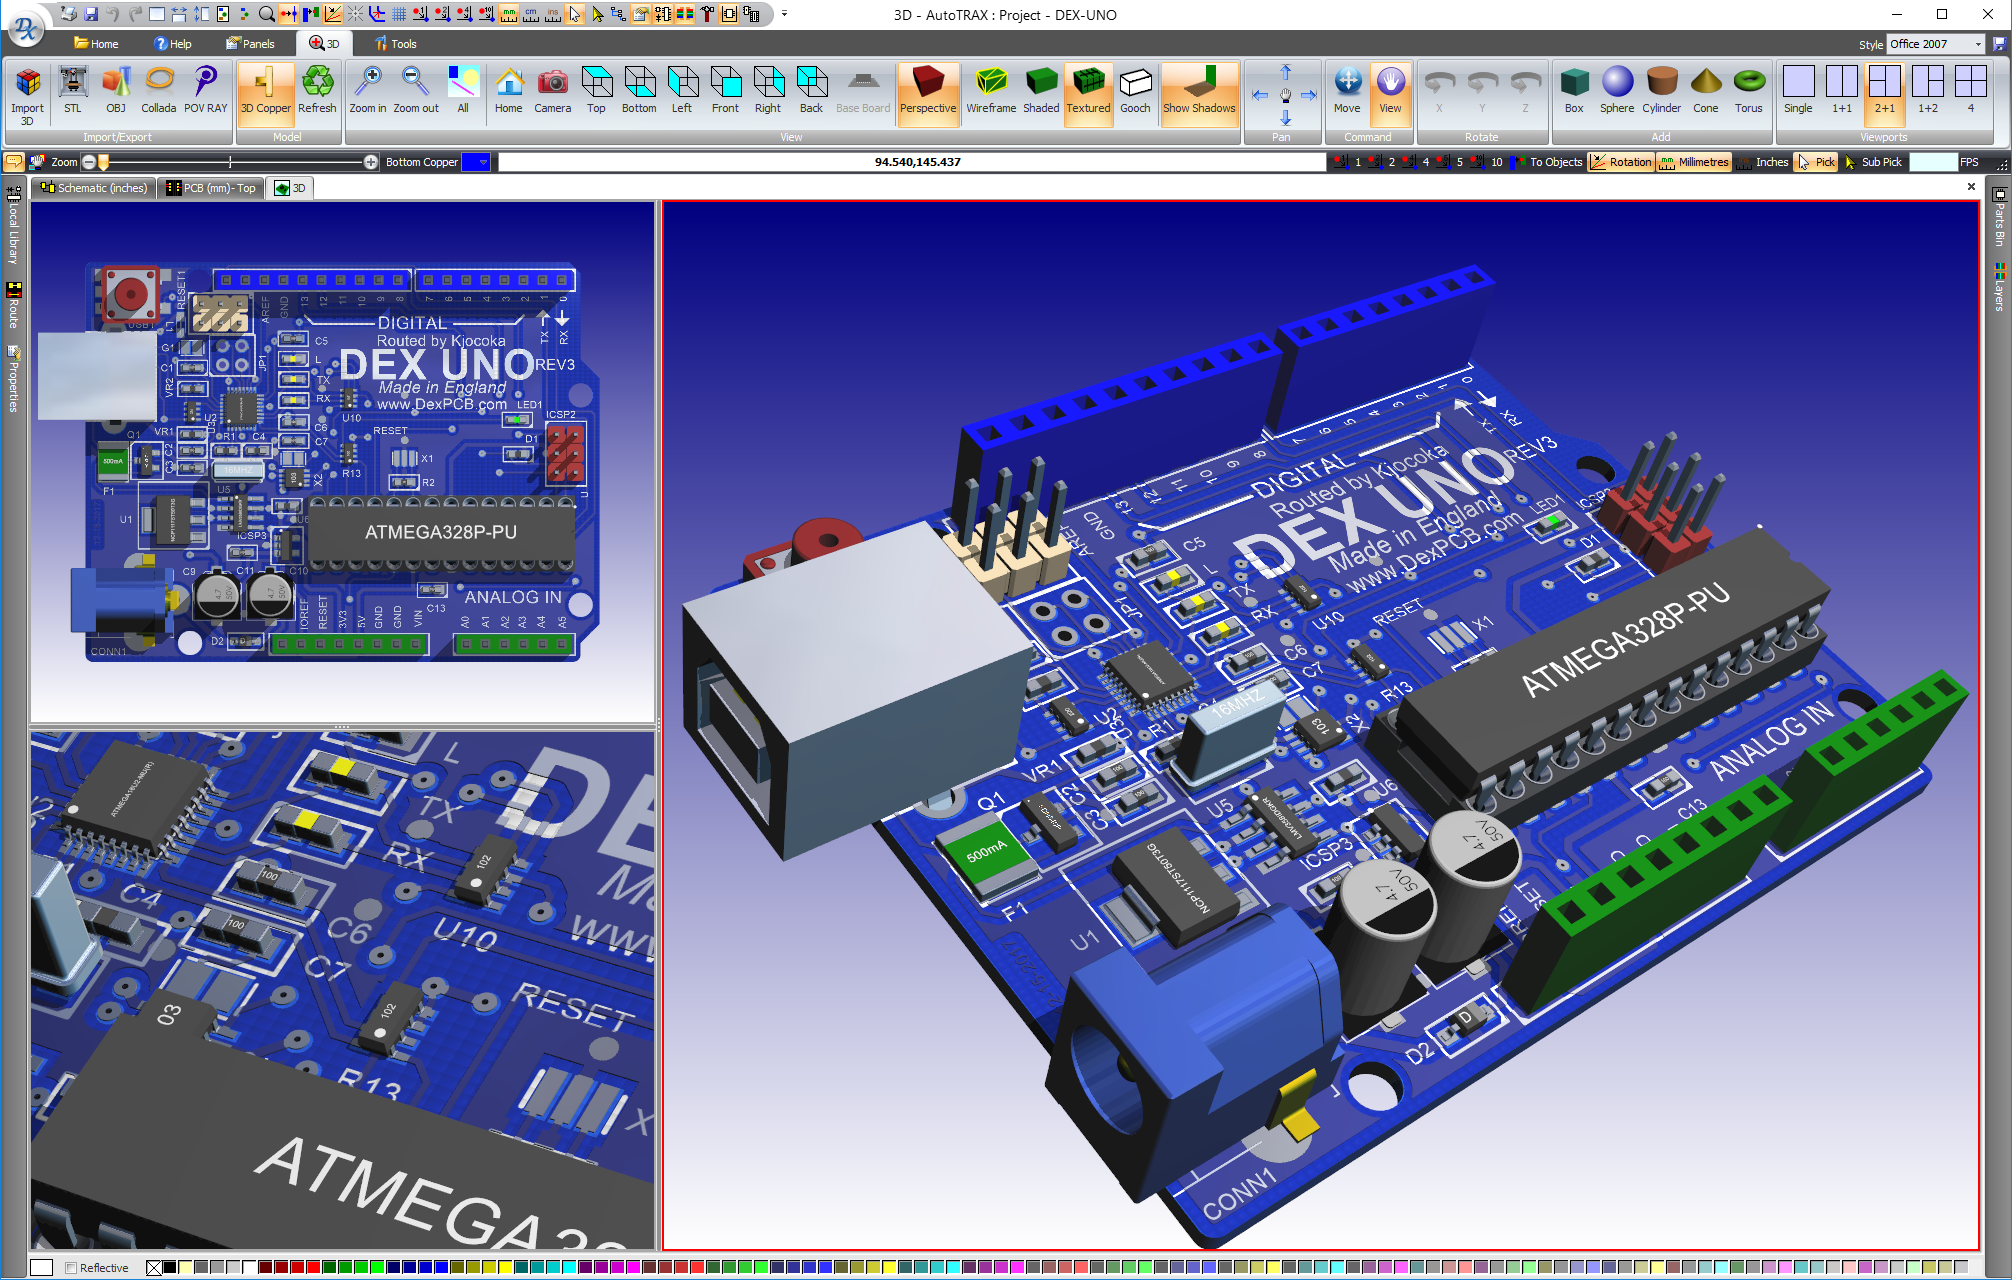Add a Sphere to the scene
This screenshot has height=1280, width=2012.
click(x=1617, y=92)
